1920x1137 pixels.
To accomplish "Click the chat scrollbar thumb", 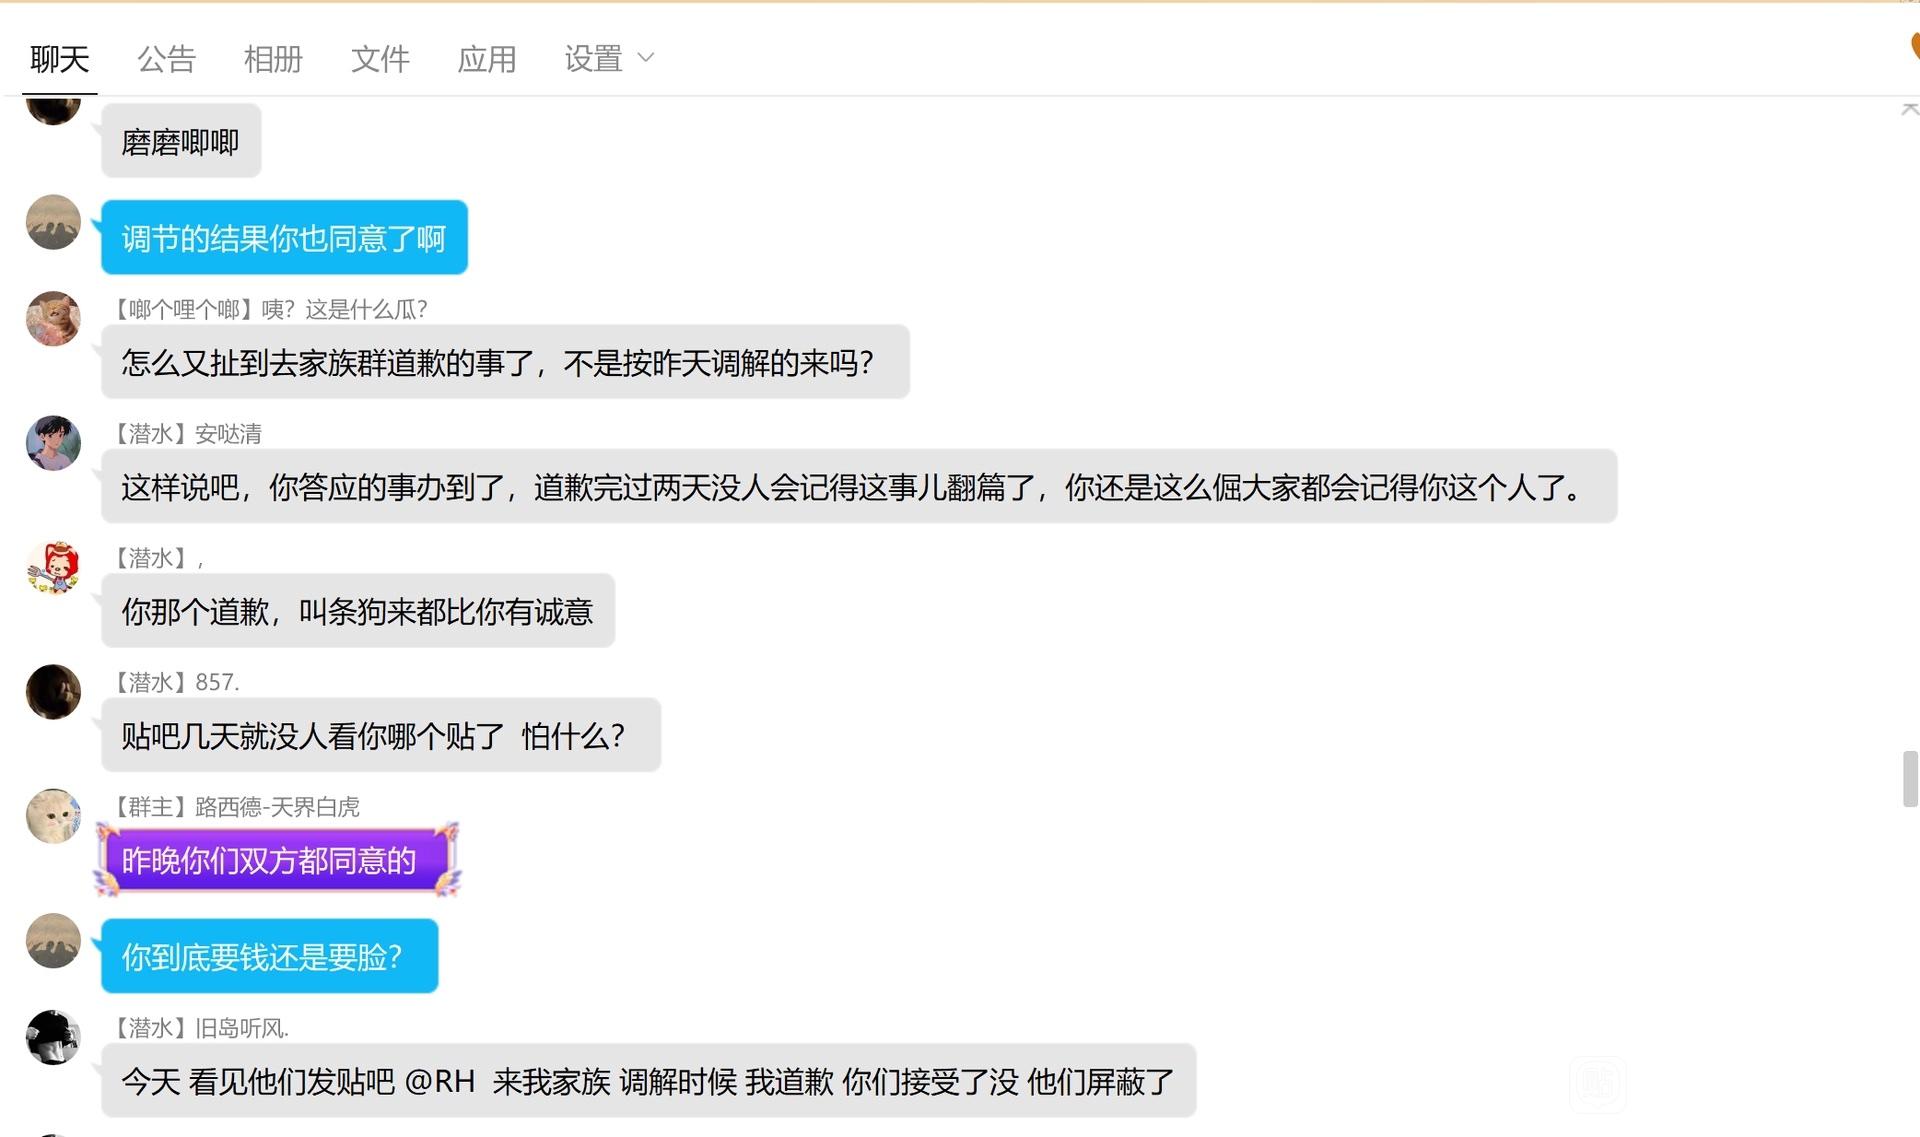I will point(1910,778).
